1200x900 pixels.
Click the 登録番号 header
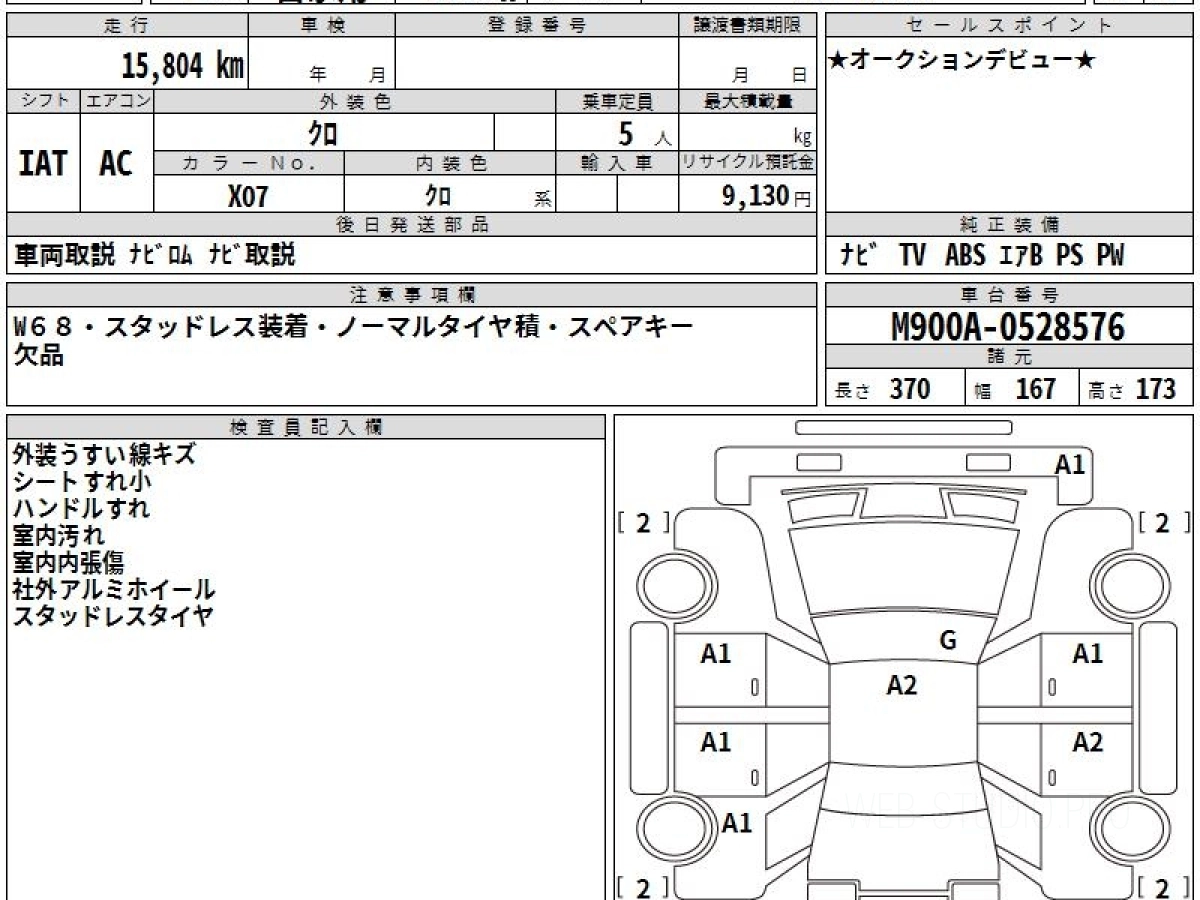tap(537, 26)
